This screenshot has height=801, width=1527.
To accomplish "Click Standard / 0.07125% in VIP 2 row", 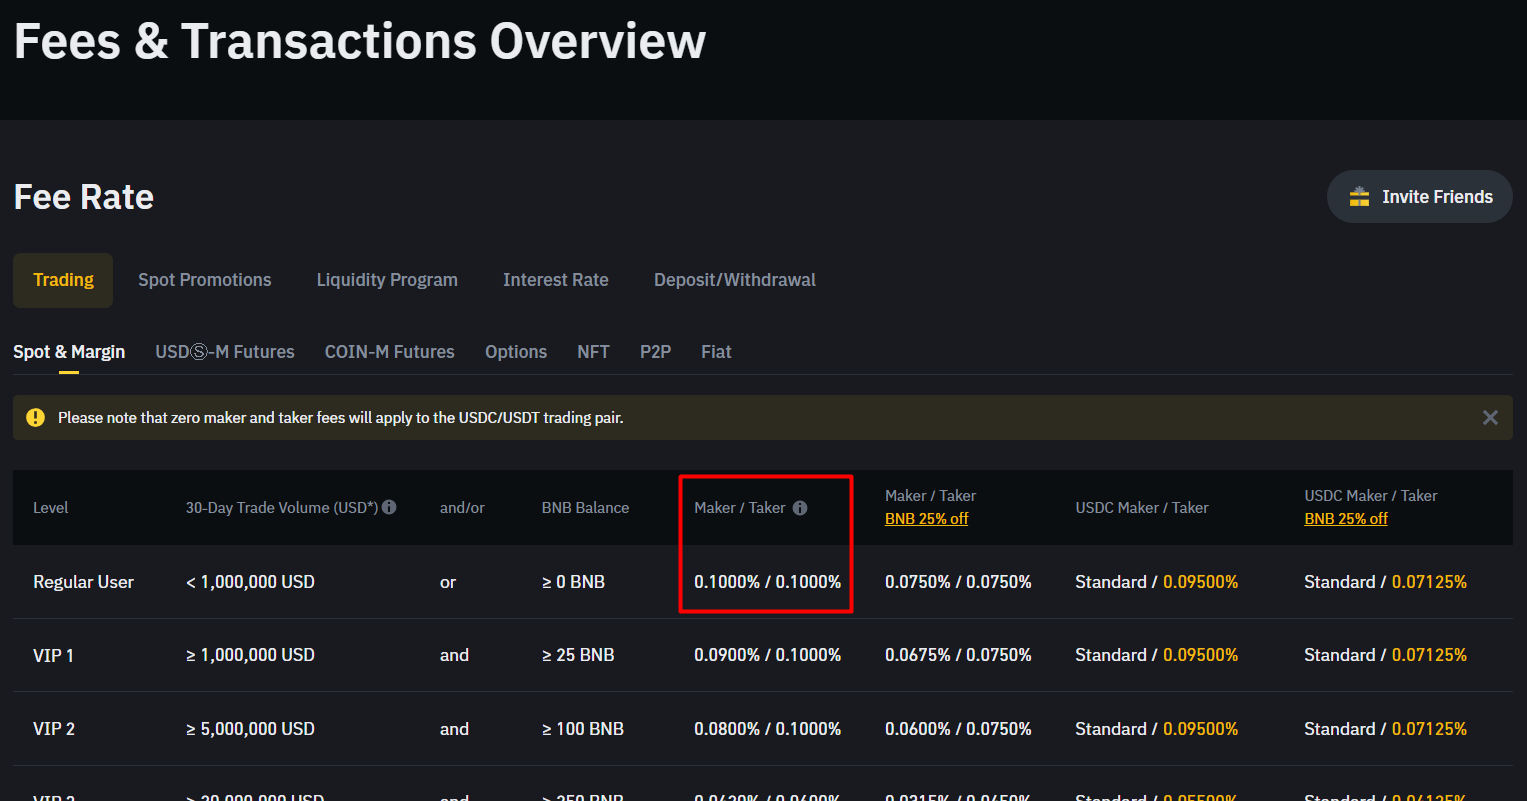I will coord(1386,729).
